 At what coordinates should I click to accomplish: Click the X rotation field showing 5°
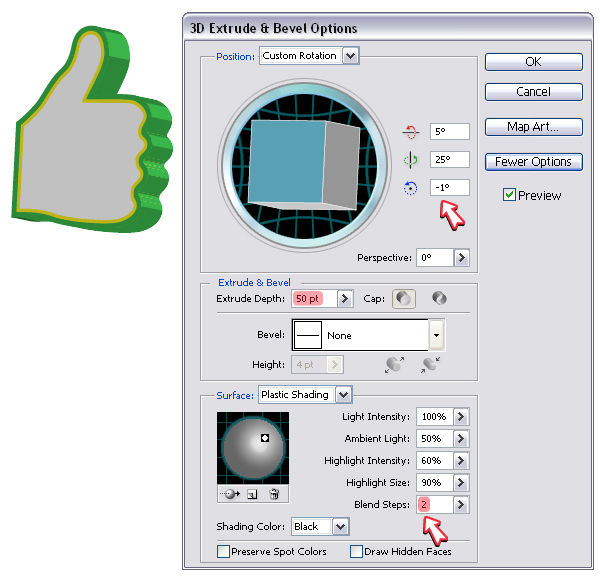(450, 132)
